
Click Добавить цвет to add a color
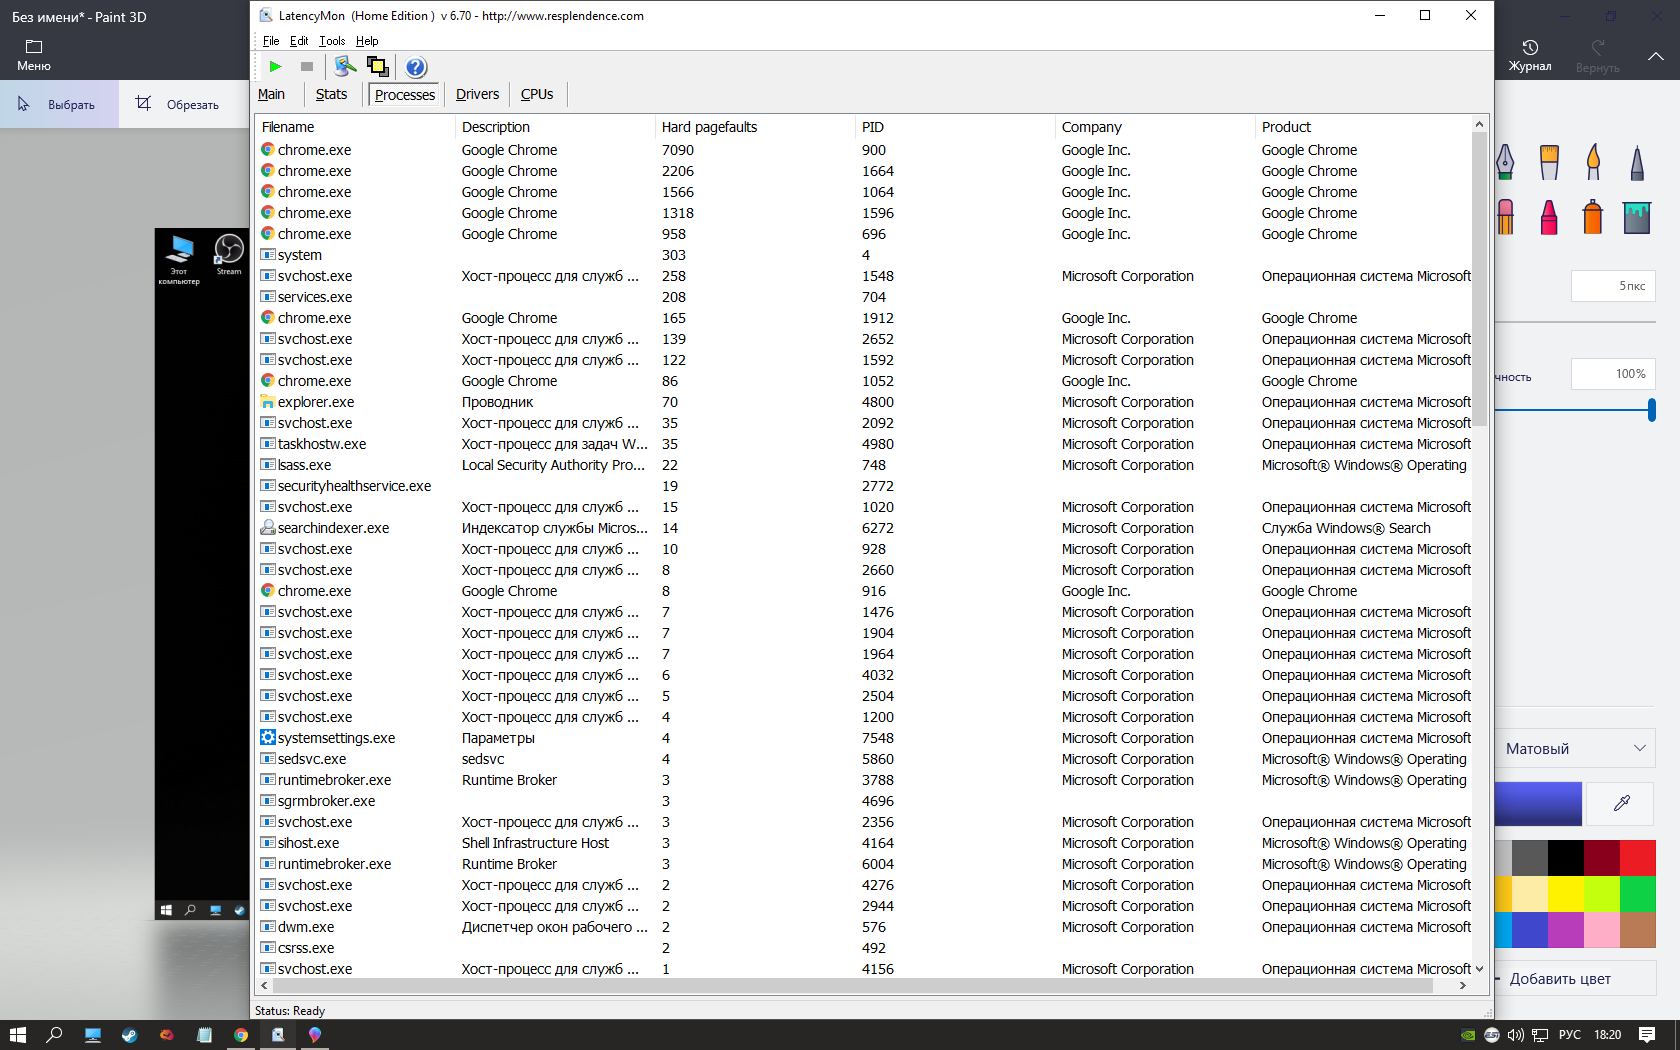[x=1575, y=979]
